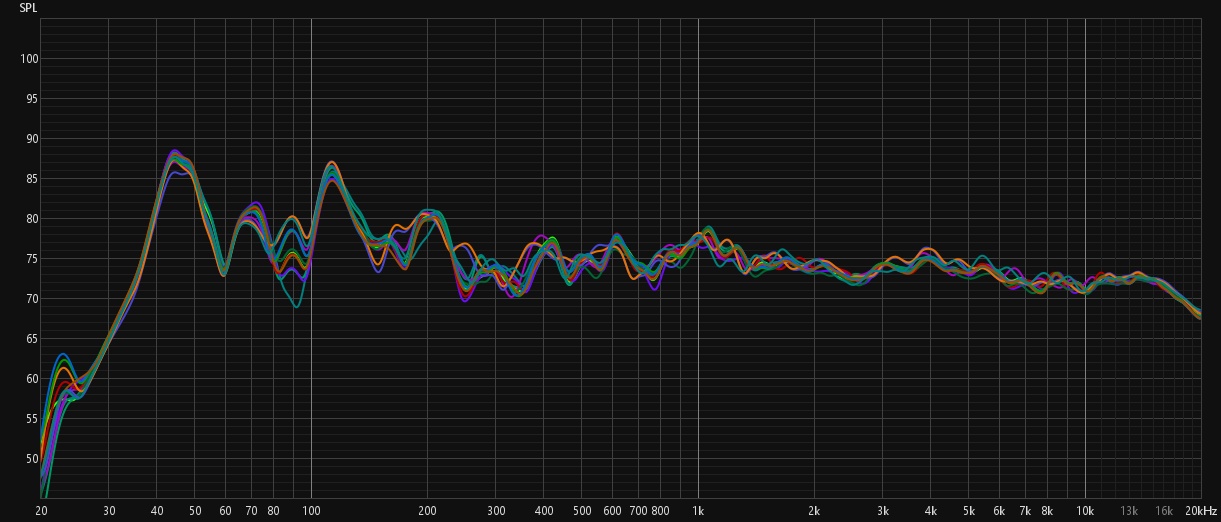Select the 90 dB axis value
The height and width of the screenshot is (522, 1221).
32,139
